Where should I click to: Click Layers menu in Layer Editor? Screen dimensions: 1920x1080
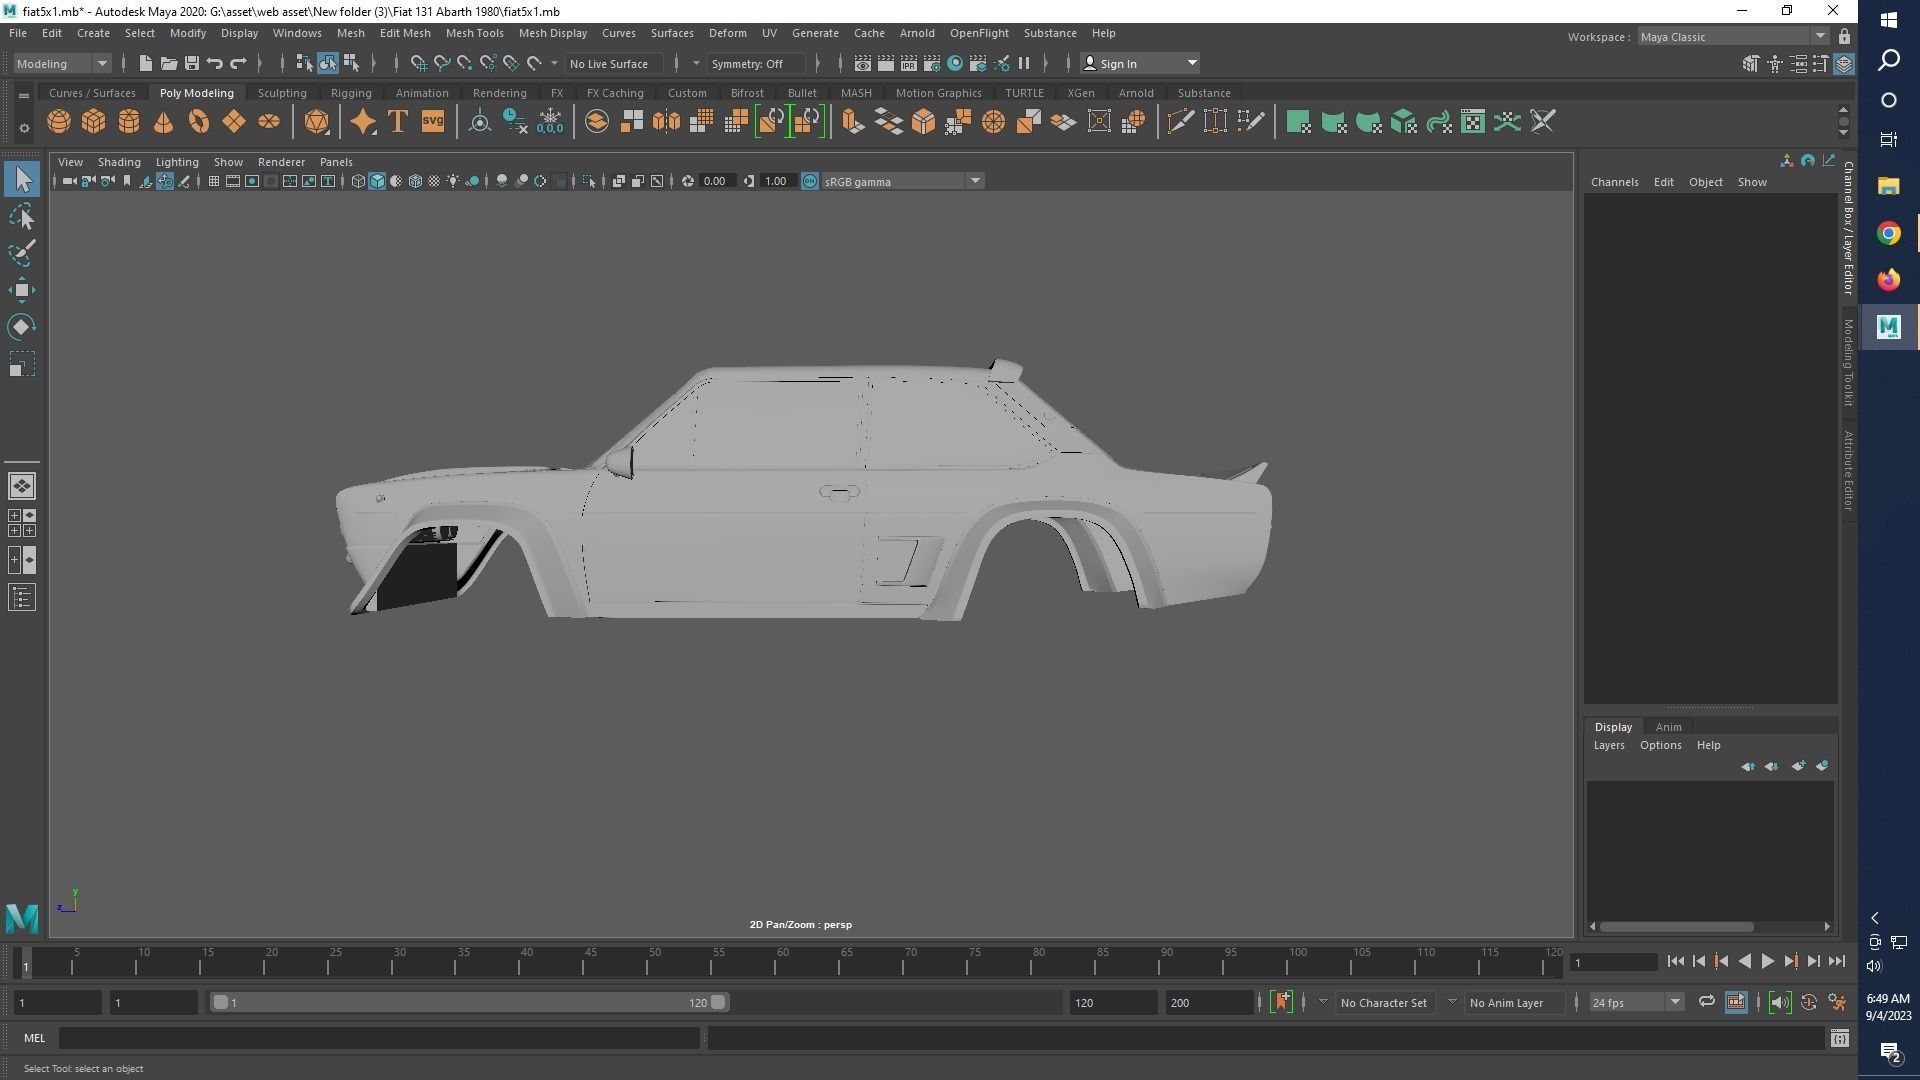point(1609,745)
